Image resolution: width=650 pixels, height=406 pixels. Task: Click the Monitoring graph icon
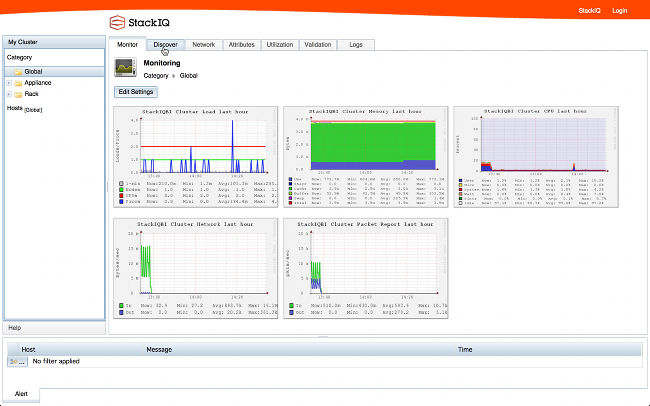125,68
